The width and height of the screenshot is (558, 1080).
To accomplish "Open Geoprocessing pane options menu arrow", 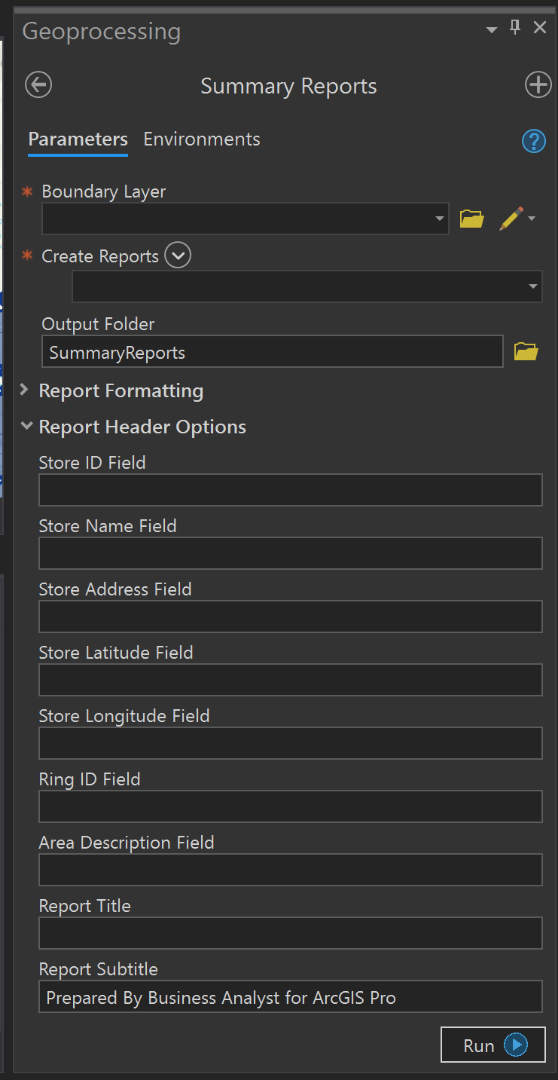I will (x=491, y=30).
